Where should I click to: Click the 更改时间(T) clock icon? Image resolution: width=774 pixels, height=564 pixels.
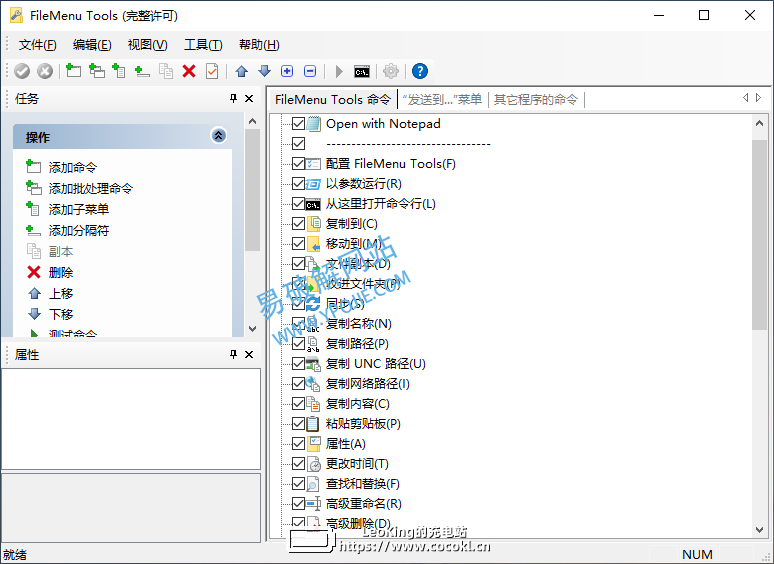314,464
